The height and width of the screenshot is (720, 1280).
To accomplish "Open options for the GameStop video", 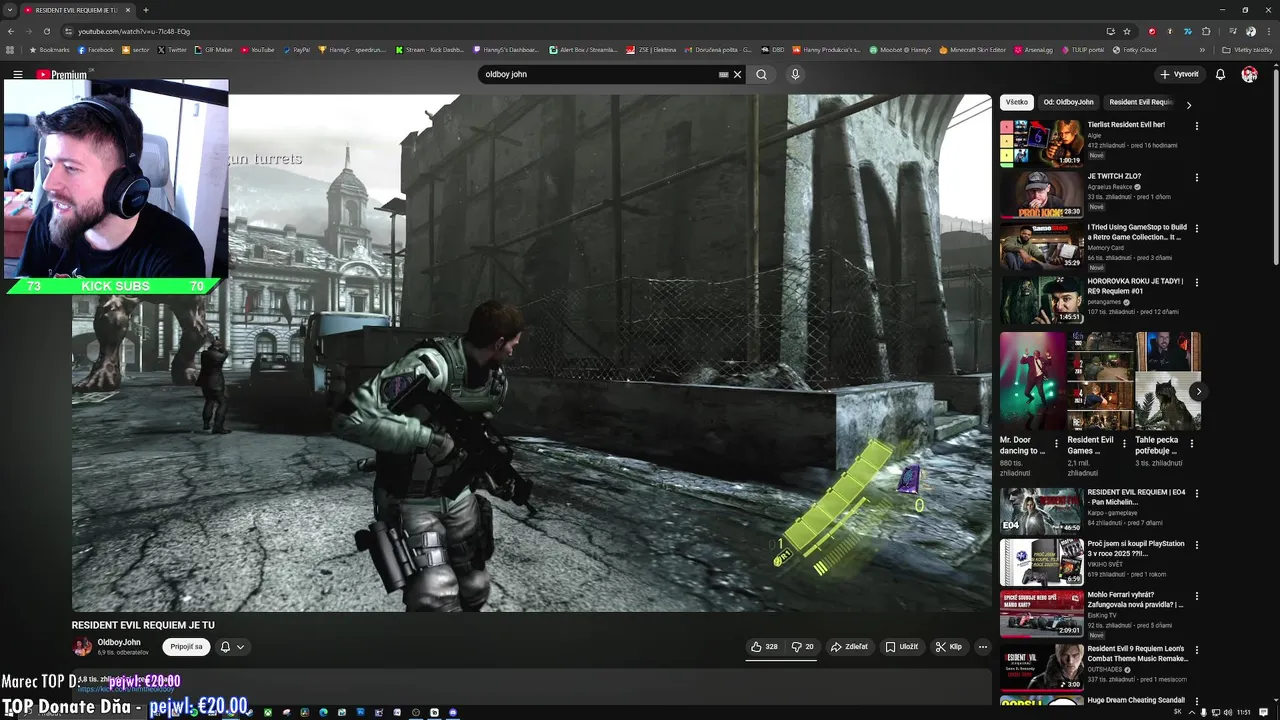I will 1196,229.
